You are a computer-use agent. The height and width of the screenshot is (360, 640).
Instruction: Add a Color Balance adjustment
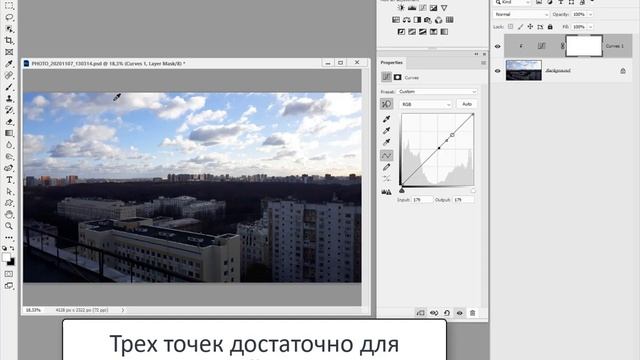pos(407,20)
